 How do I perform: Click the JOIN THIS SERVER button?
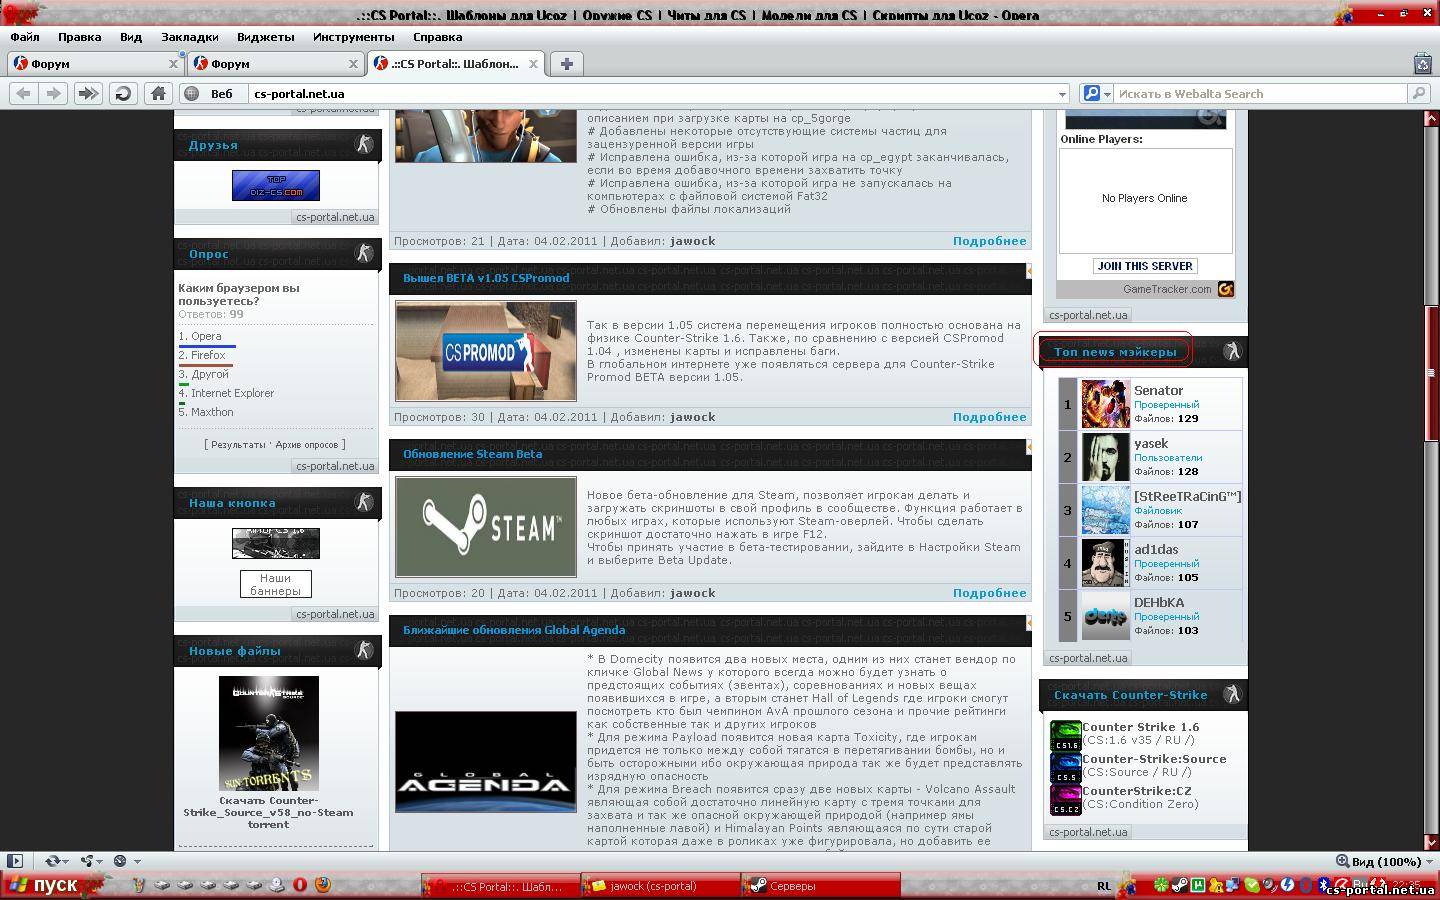click(x=1145, y=266)
